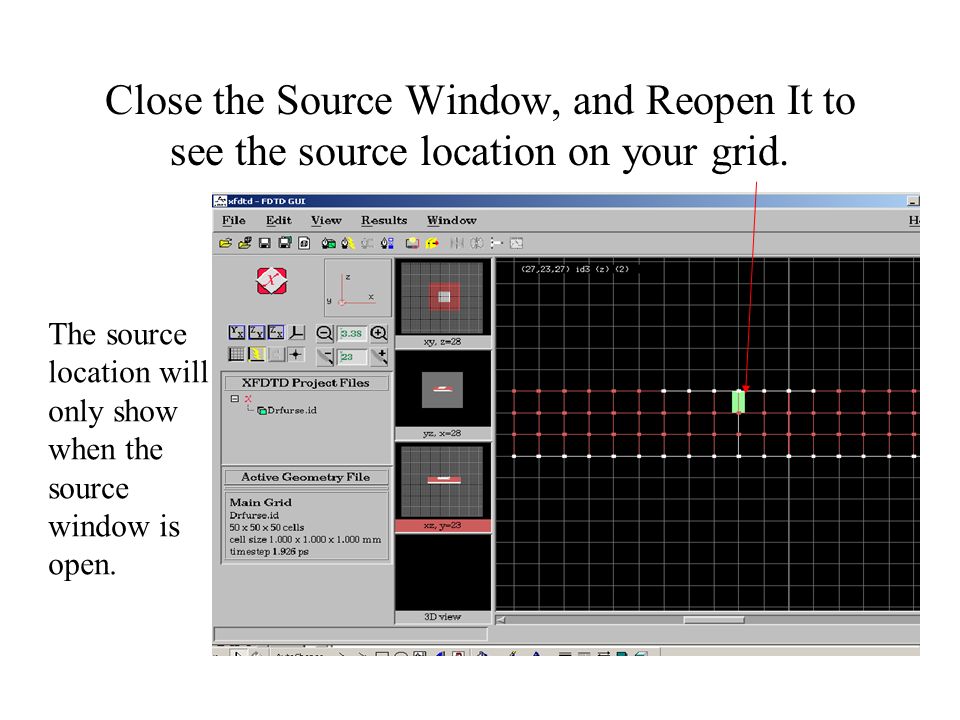Click the scrollbar left arrow under grid

[501, 620]
